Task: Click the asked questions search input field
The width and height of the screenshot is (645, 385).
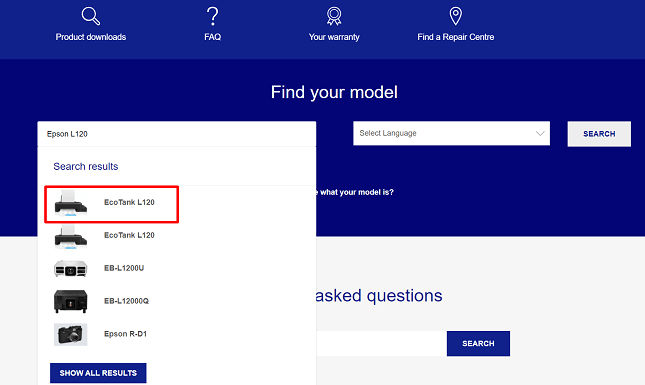Action: tap(381, 343)
